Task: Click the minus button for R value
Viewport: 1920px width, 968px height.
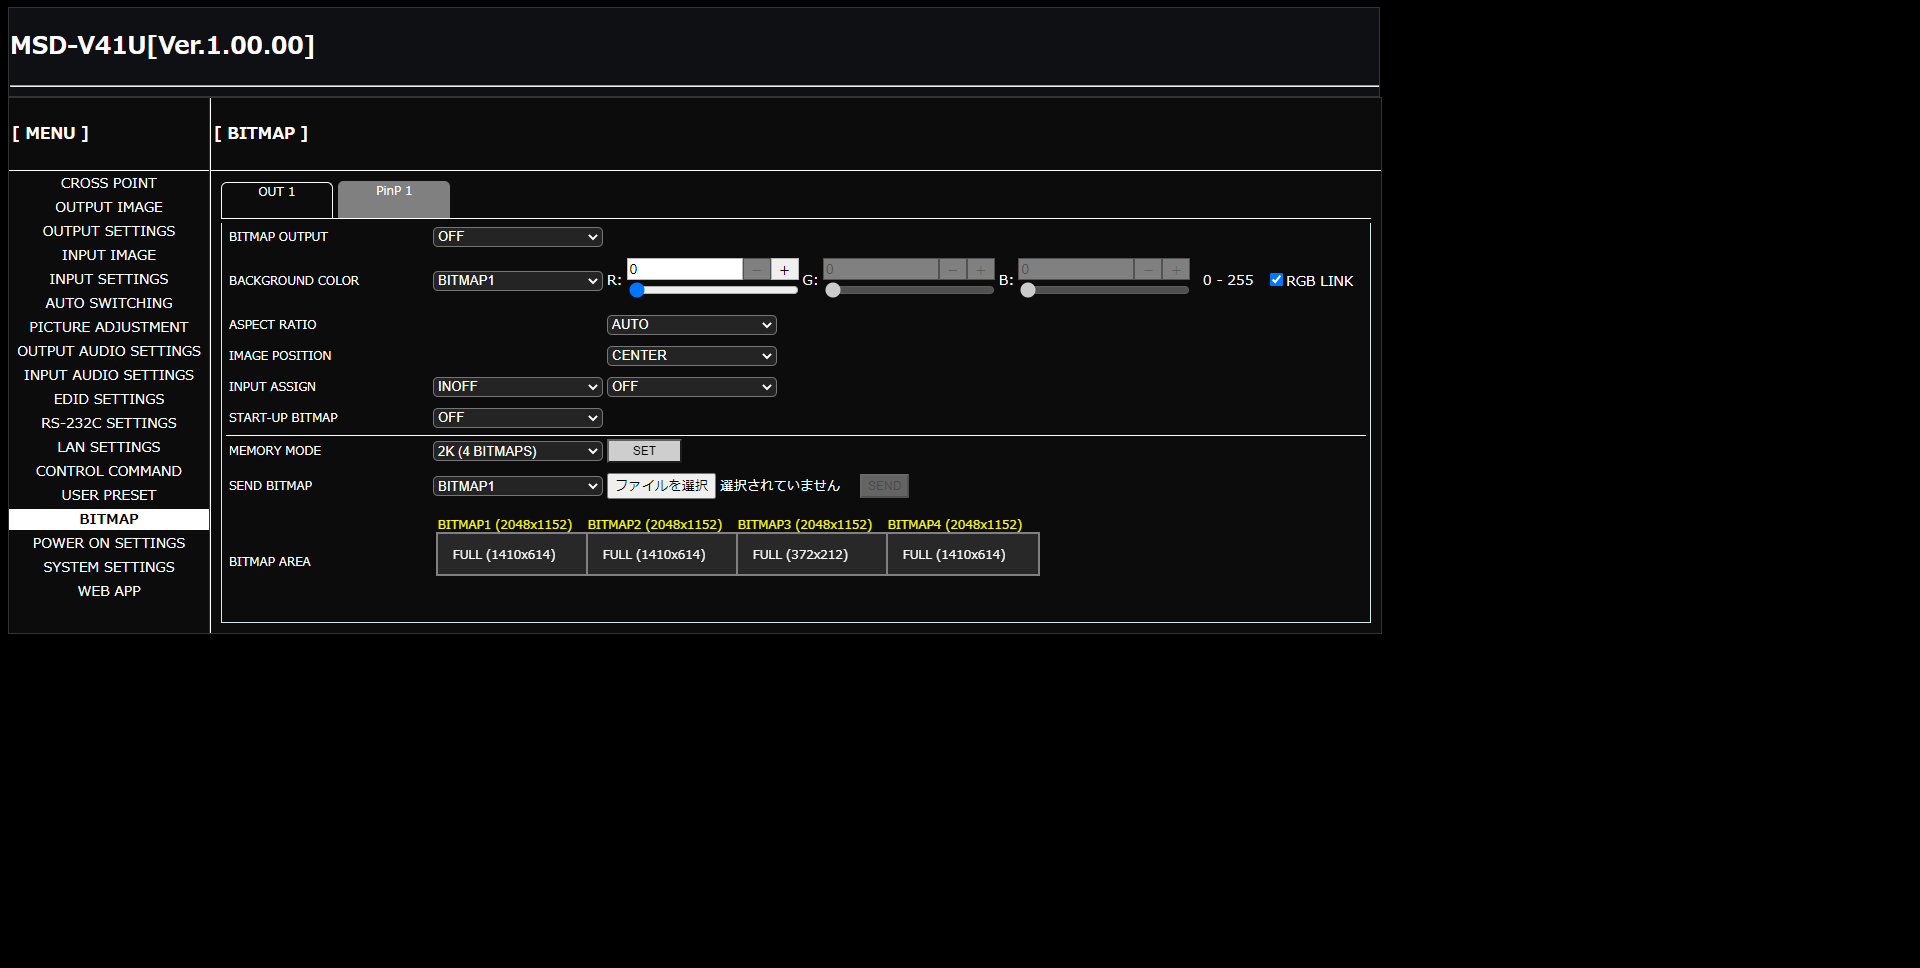Action: (x=757, y=270)
